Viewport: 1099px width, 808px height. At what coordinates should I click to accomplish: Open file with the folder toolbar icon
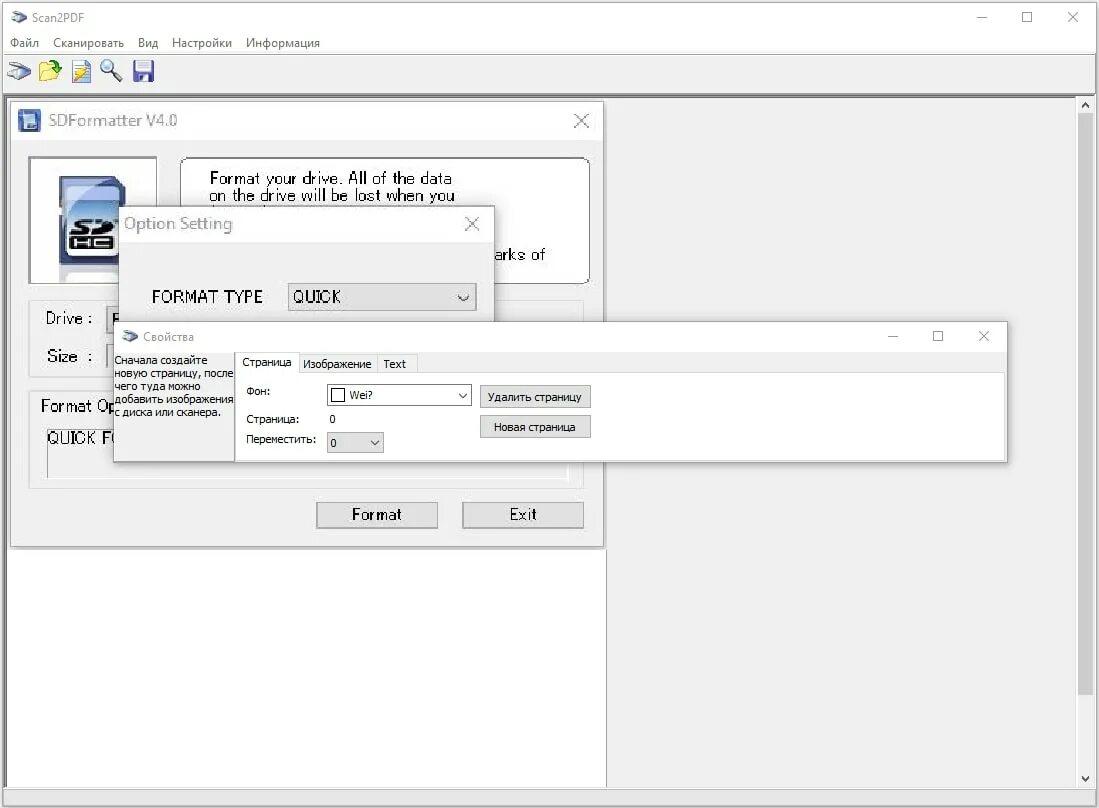[50, 71]
